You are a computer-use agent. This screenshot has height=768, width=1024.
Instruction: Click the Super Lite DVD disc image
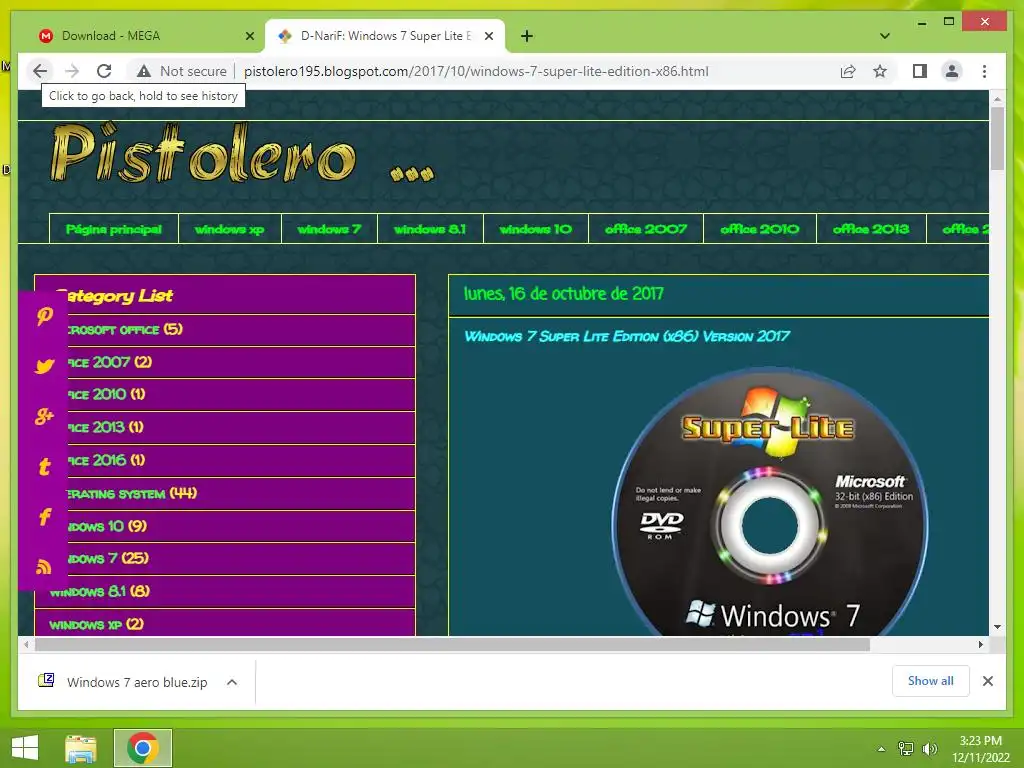tap(769, 502)
